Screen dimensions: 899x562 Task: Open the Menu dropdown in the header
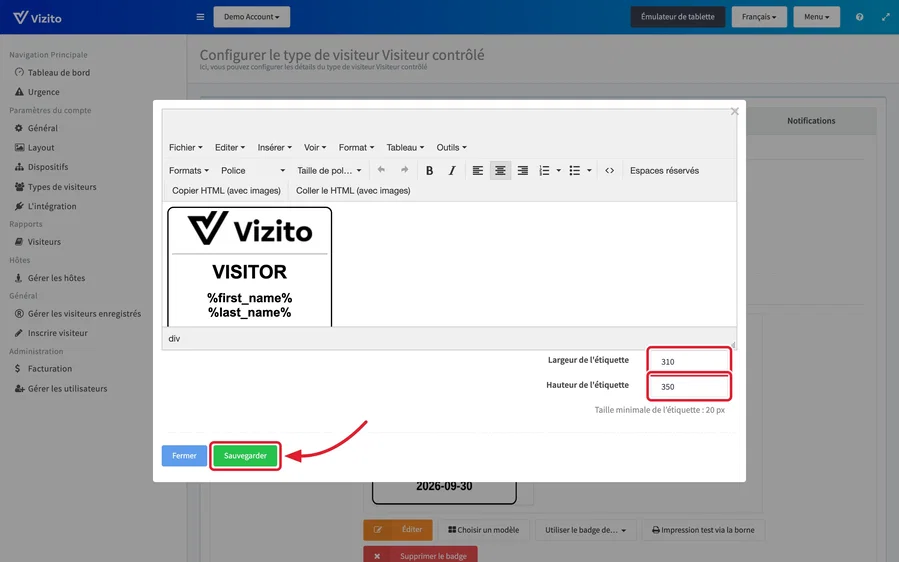point(816,17)
